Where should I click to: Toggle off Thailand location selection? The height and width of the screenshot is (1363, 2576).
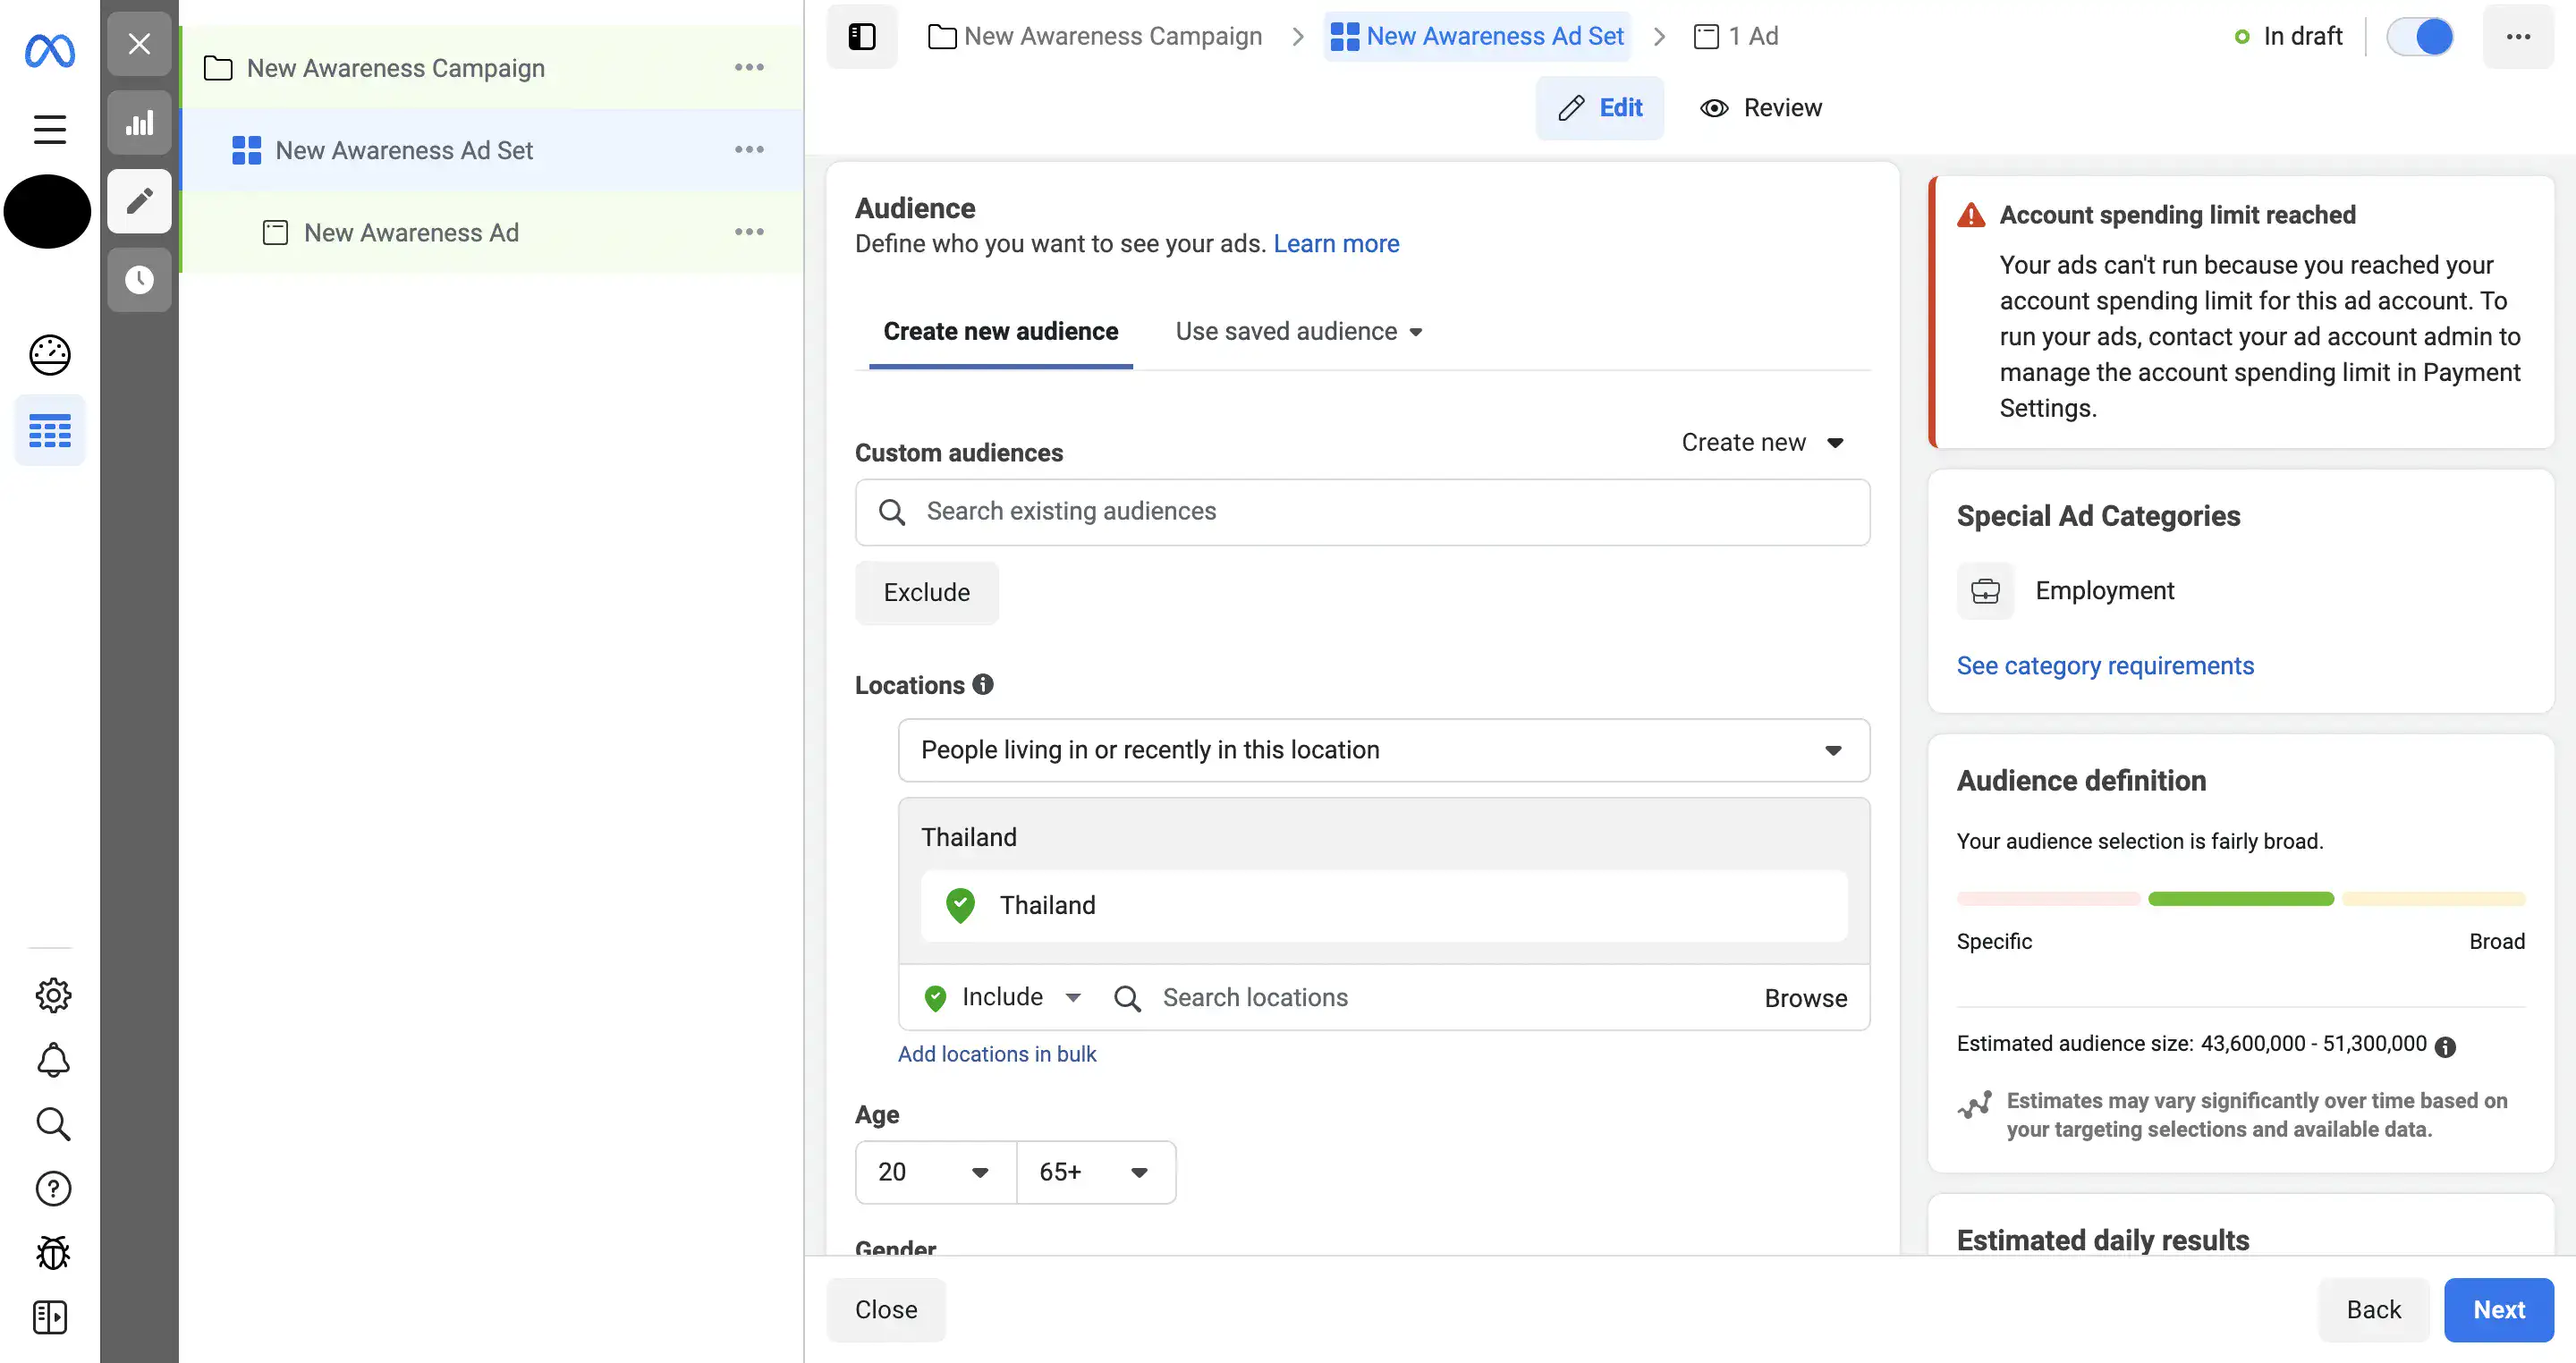pyautogui.click(x=960, y=905)
